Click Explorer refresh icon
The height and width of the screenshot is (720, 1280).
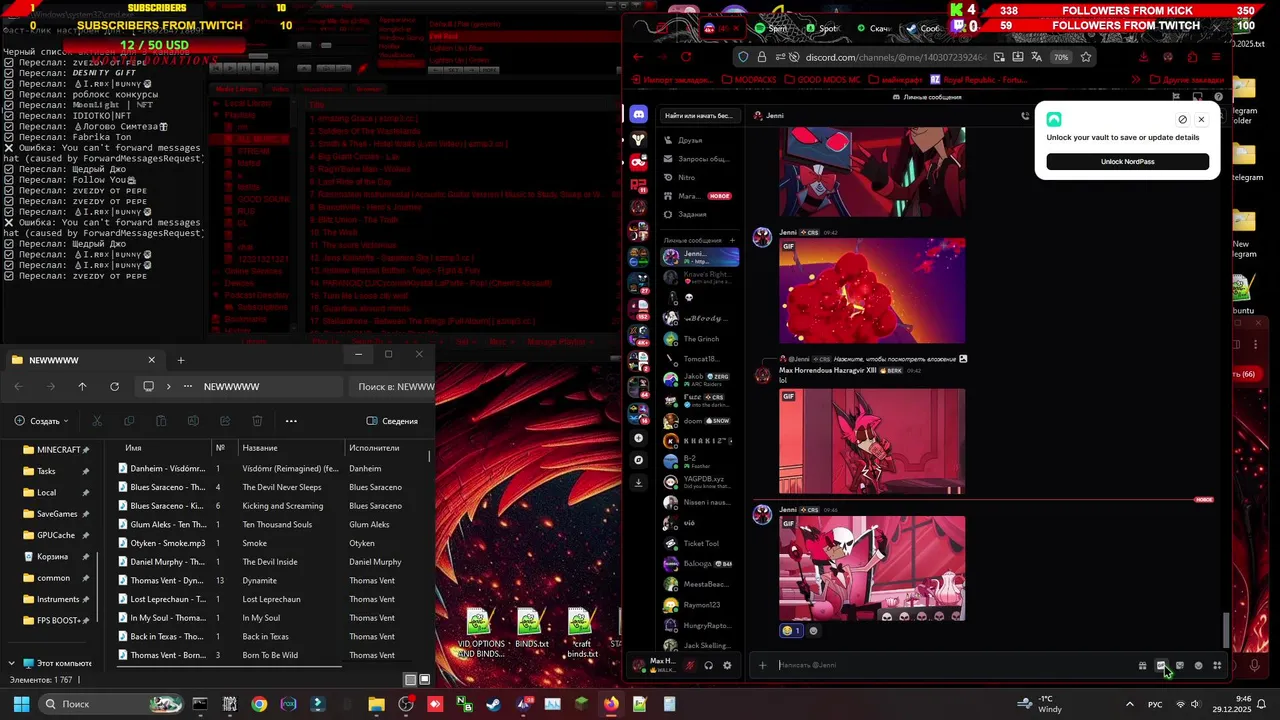tap(114, 386)
